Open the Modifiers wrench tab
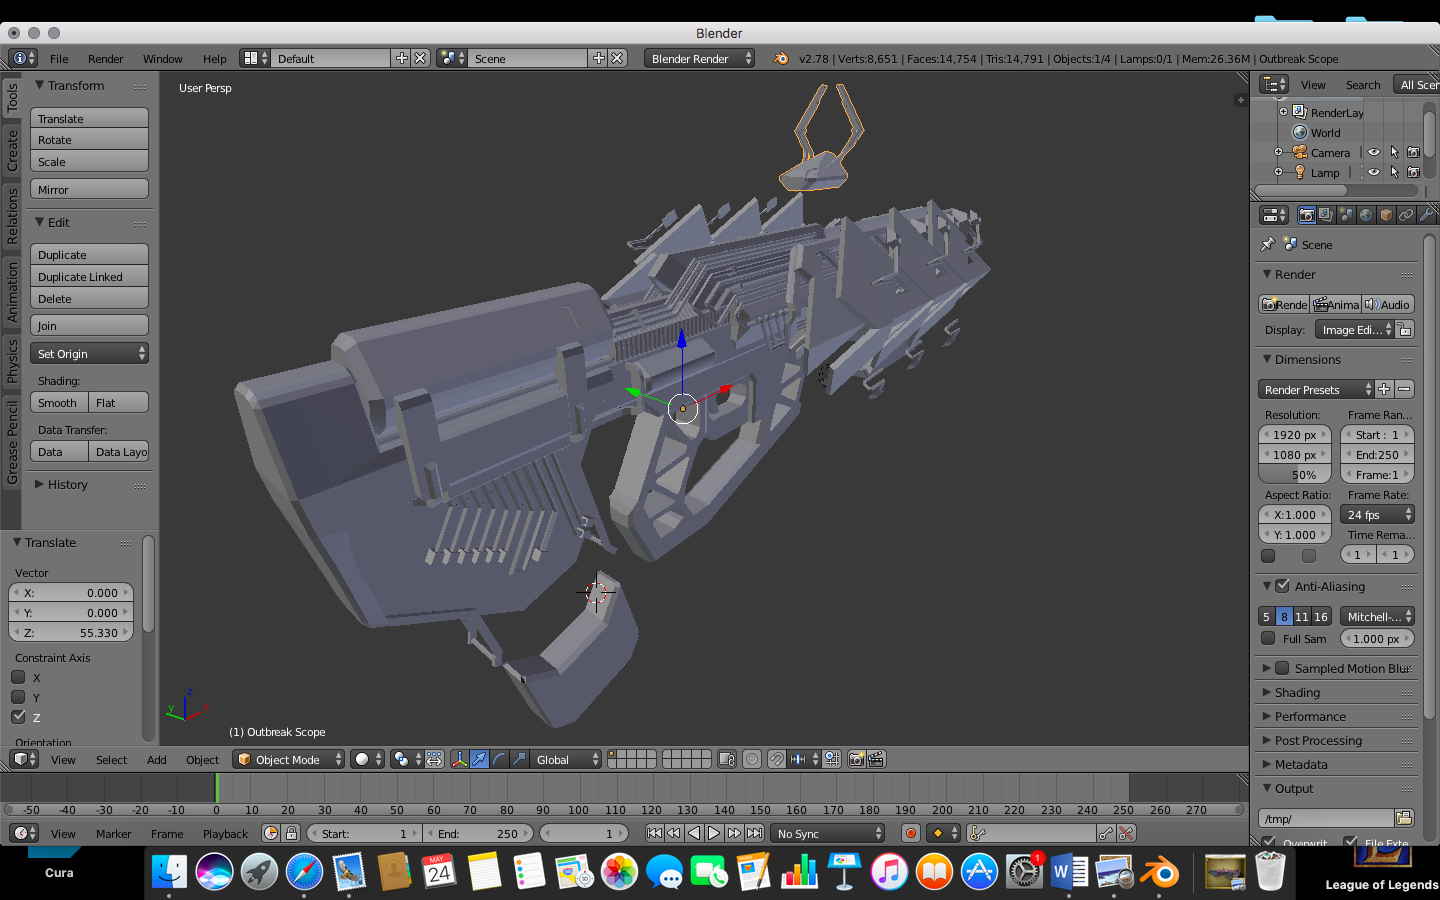Image resolution: width=1440 pixels, height=900 pixels. tap(1426, 215)
